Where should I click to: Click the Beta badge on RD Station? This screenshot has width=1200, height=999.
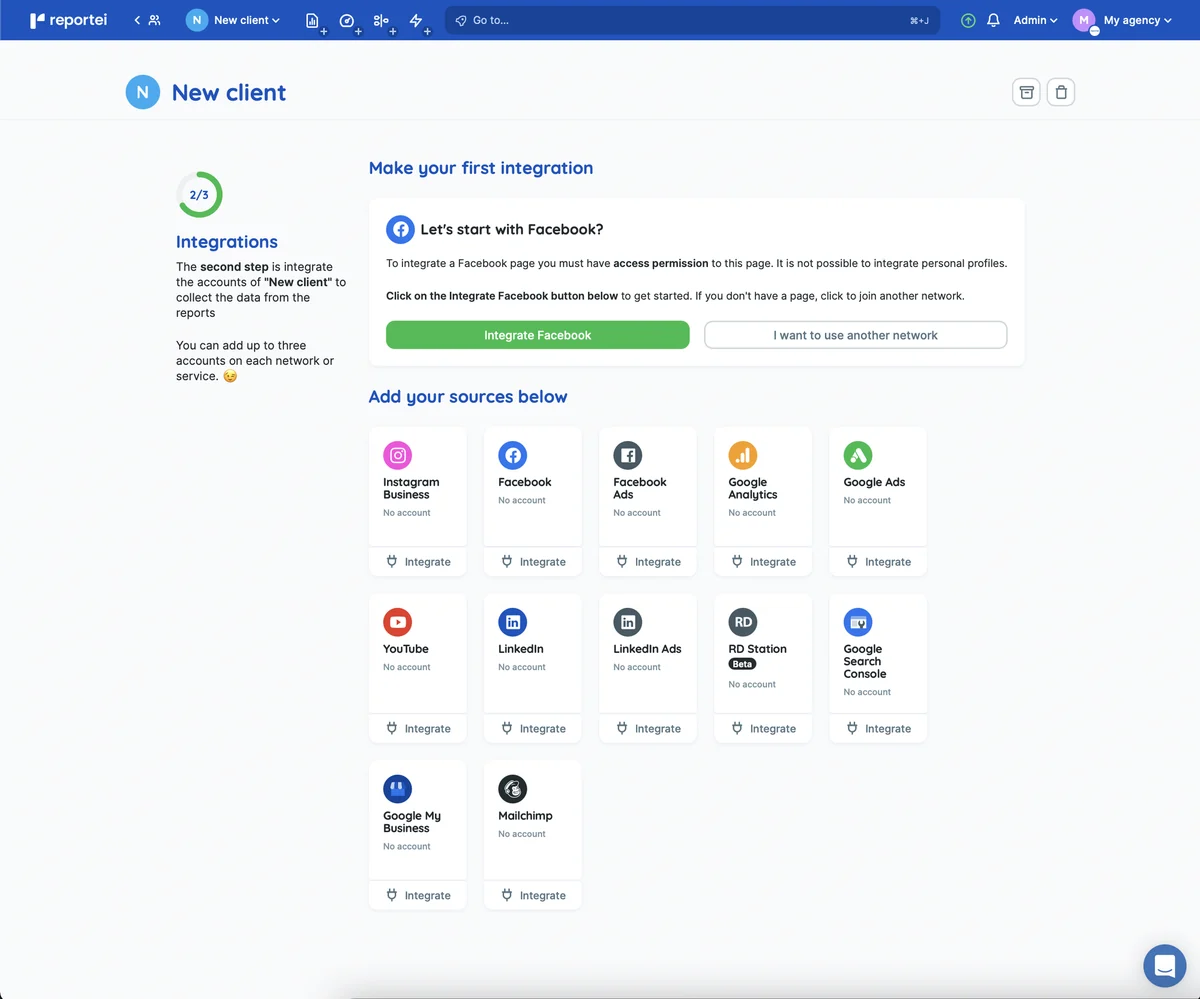click(x=742, y=664)
